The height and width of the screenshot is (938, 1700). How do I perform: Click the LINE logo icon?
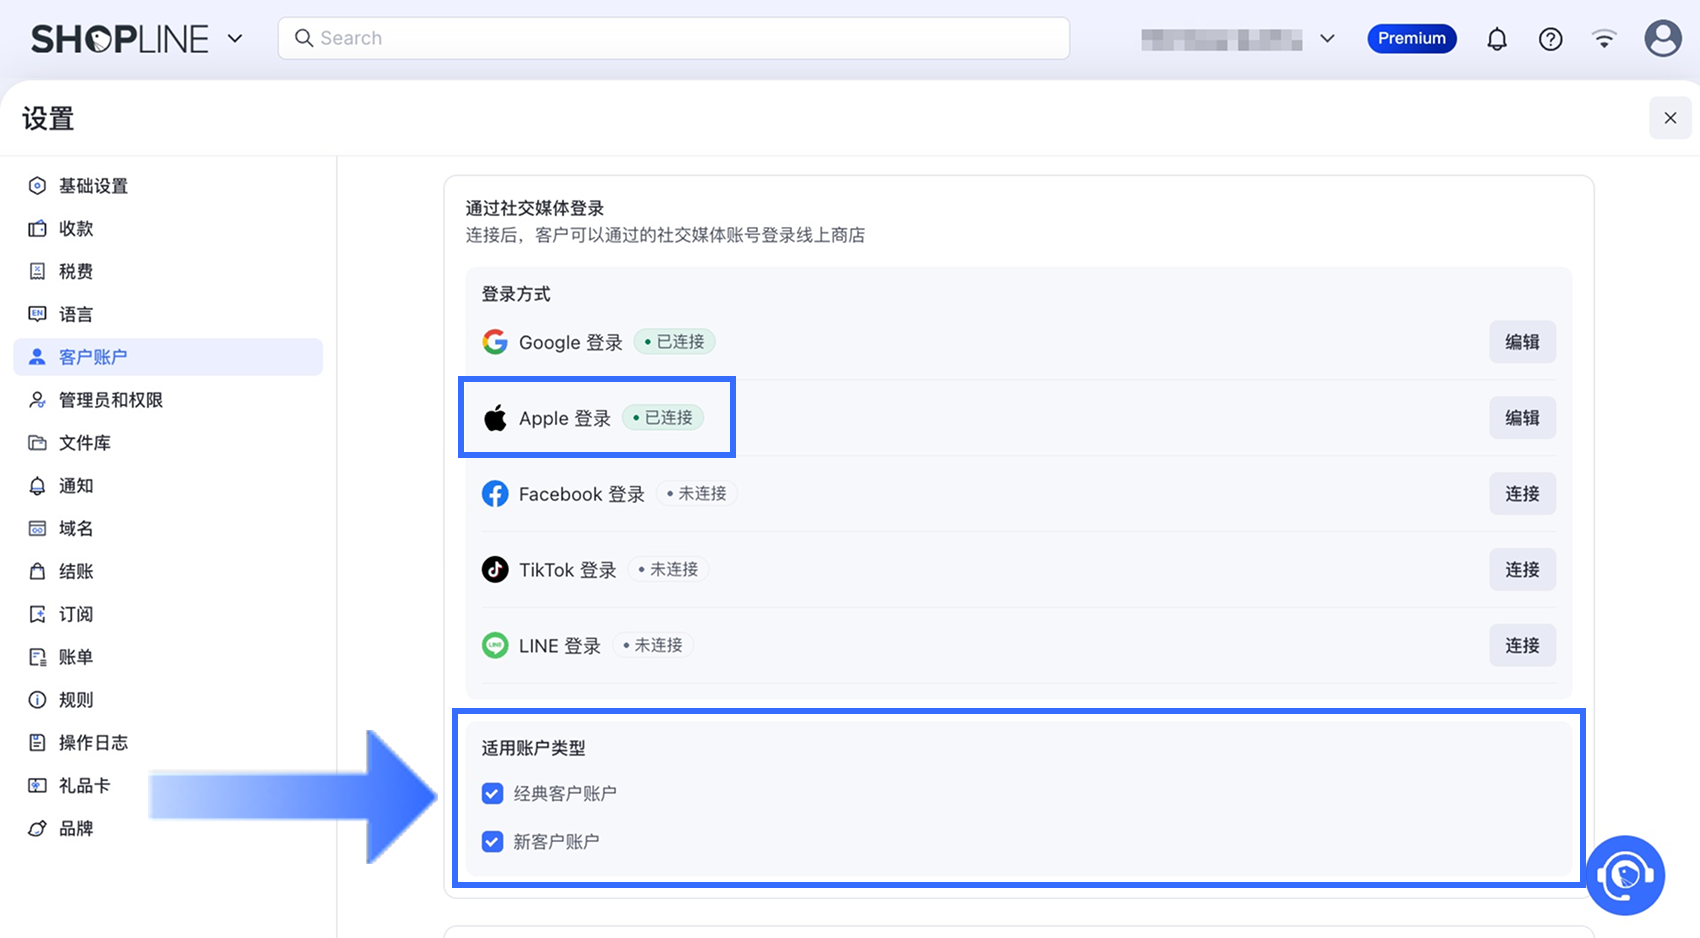[495, 646]
